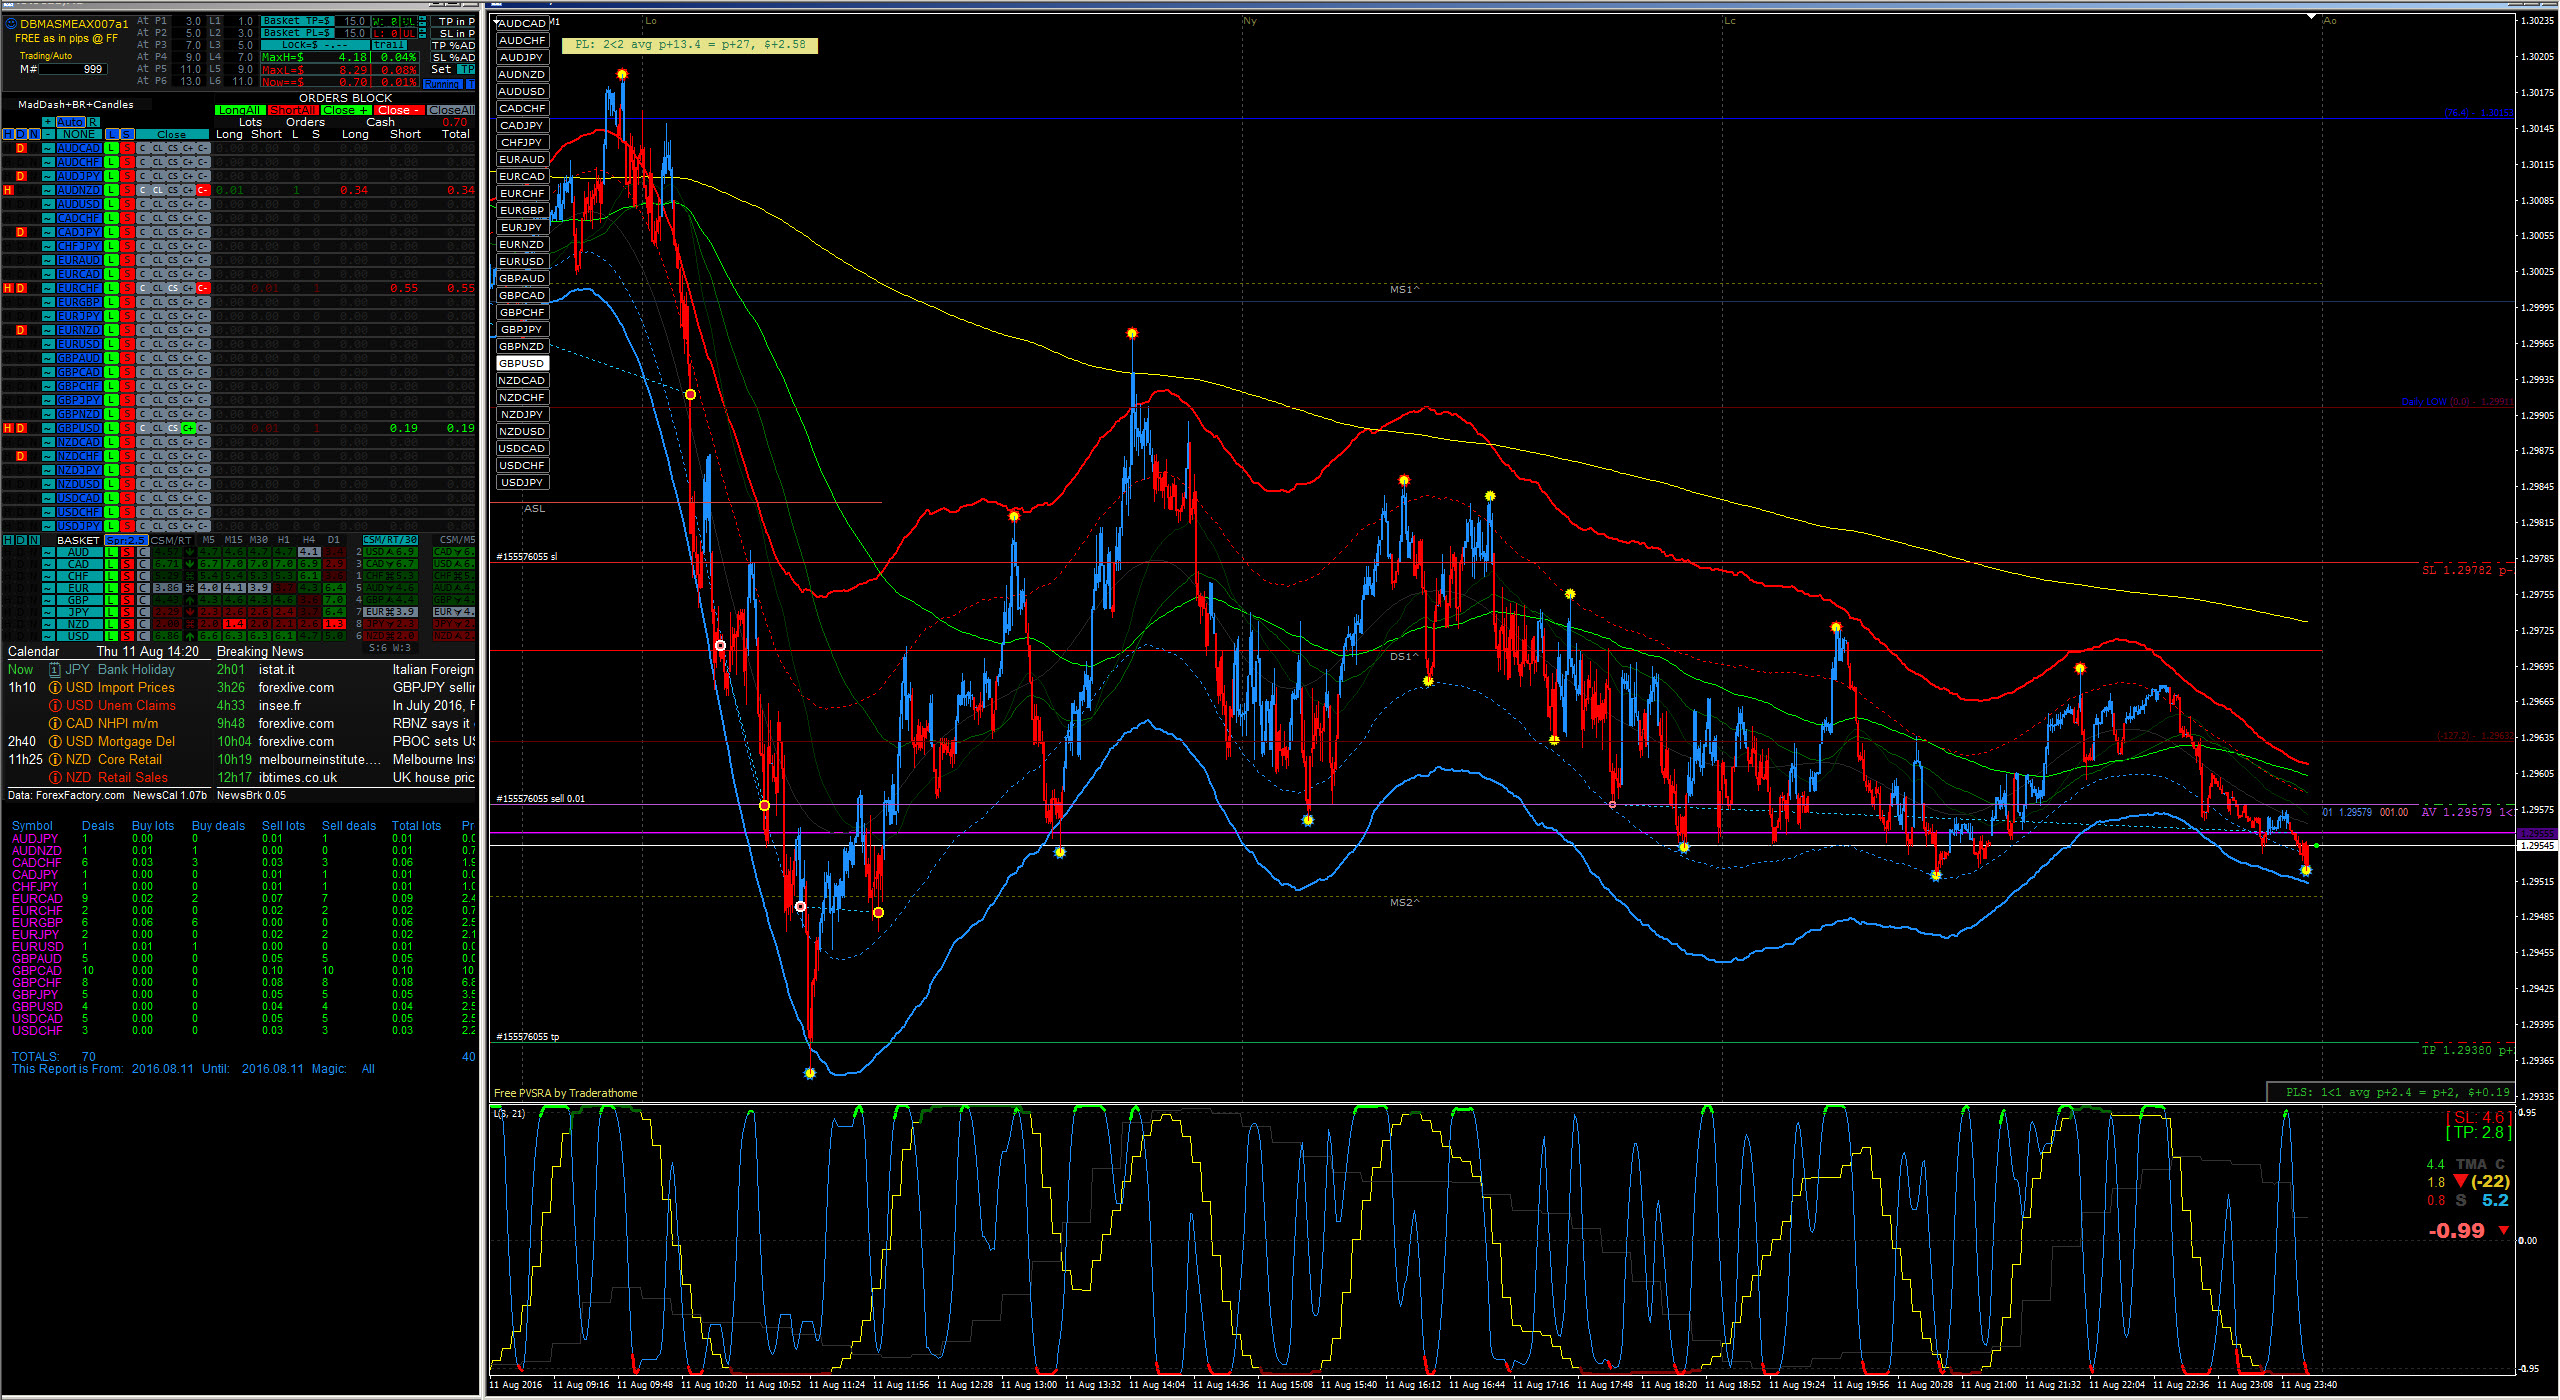Click the red S button for EURCHF
Viewport: 2560px width, 1400px height.
pos(127,288)
